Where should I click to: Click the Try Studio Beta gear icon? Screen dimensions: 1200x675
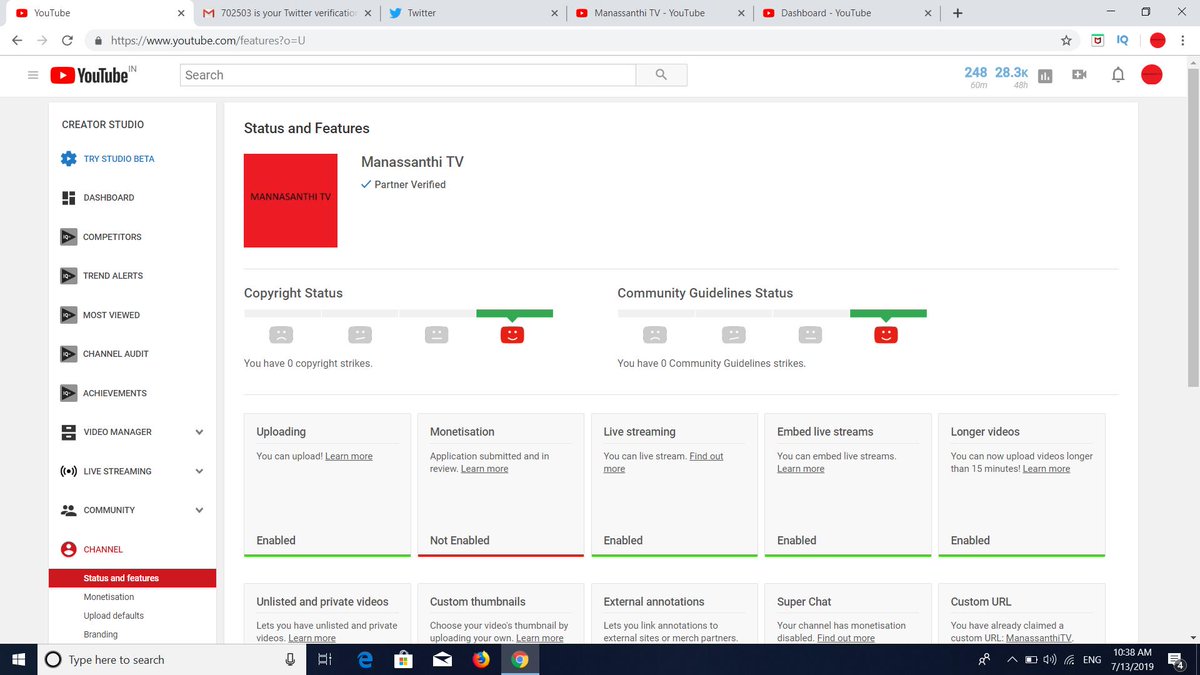[x=68, y=159]
